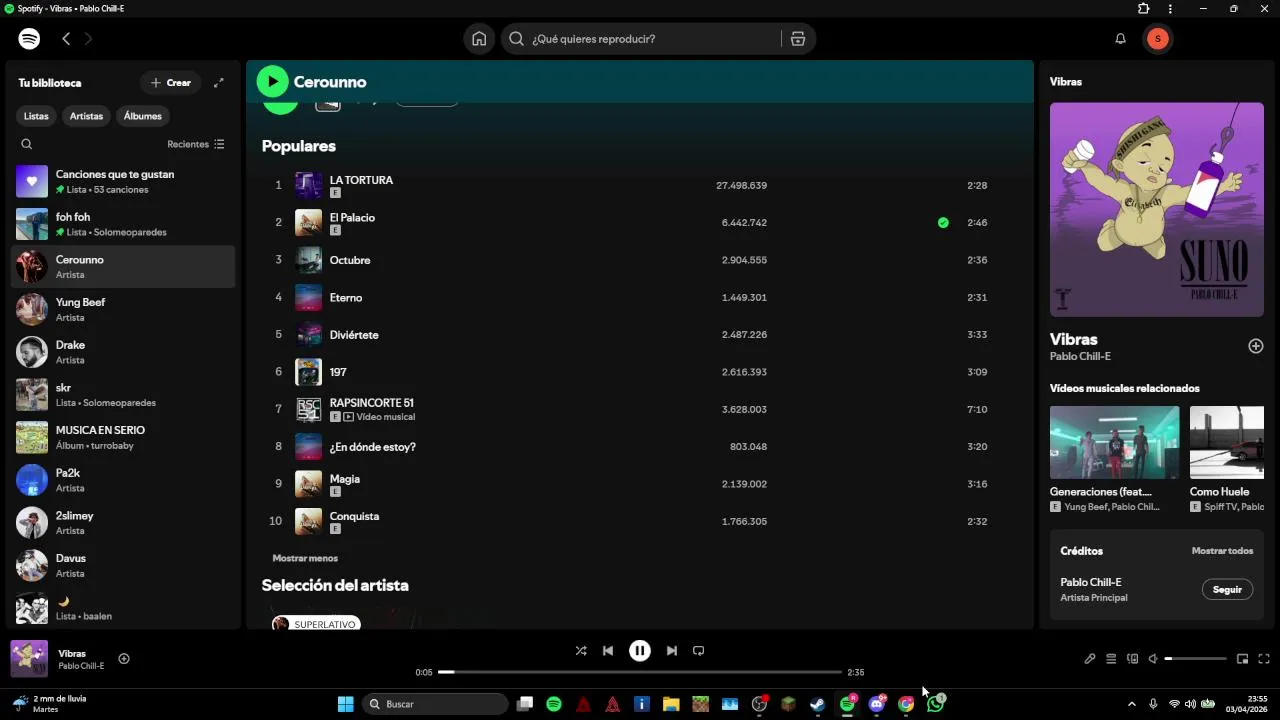Open WhatsApp from taskbar
The width and height of the screenshot is (1280, 720).
935,704
